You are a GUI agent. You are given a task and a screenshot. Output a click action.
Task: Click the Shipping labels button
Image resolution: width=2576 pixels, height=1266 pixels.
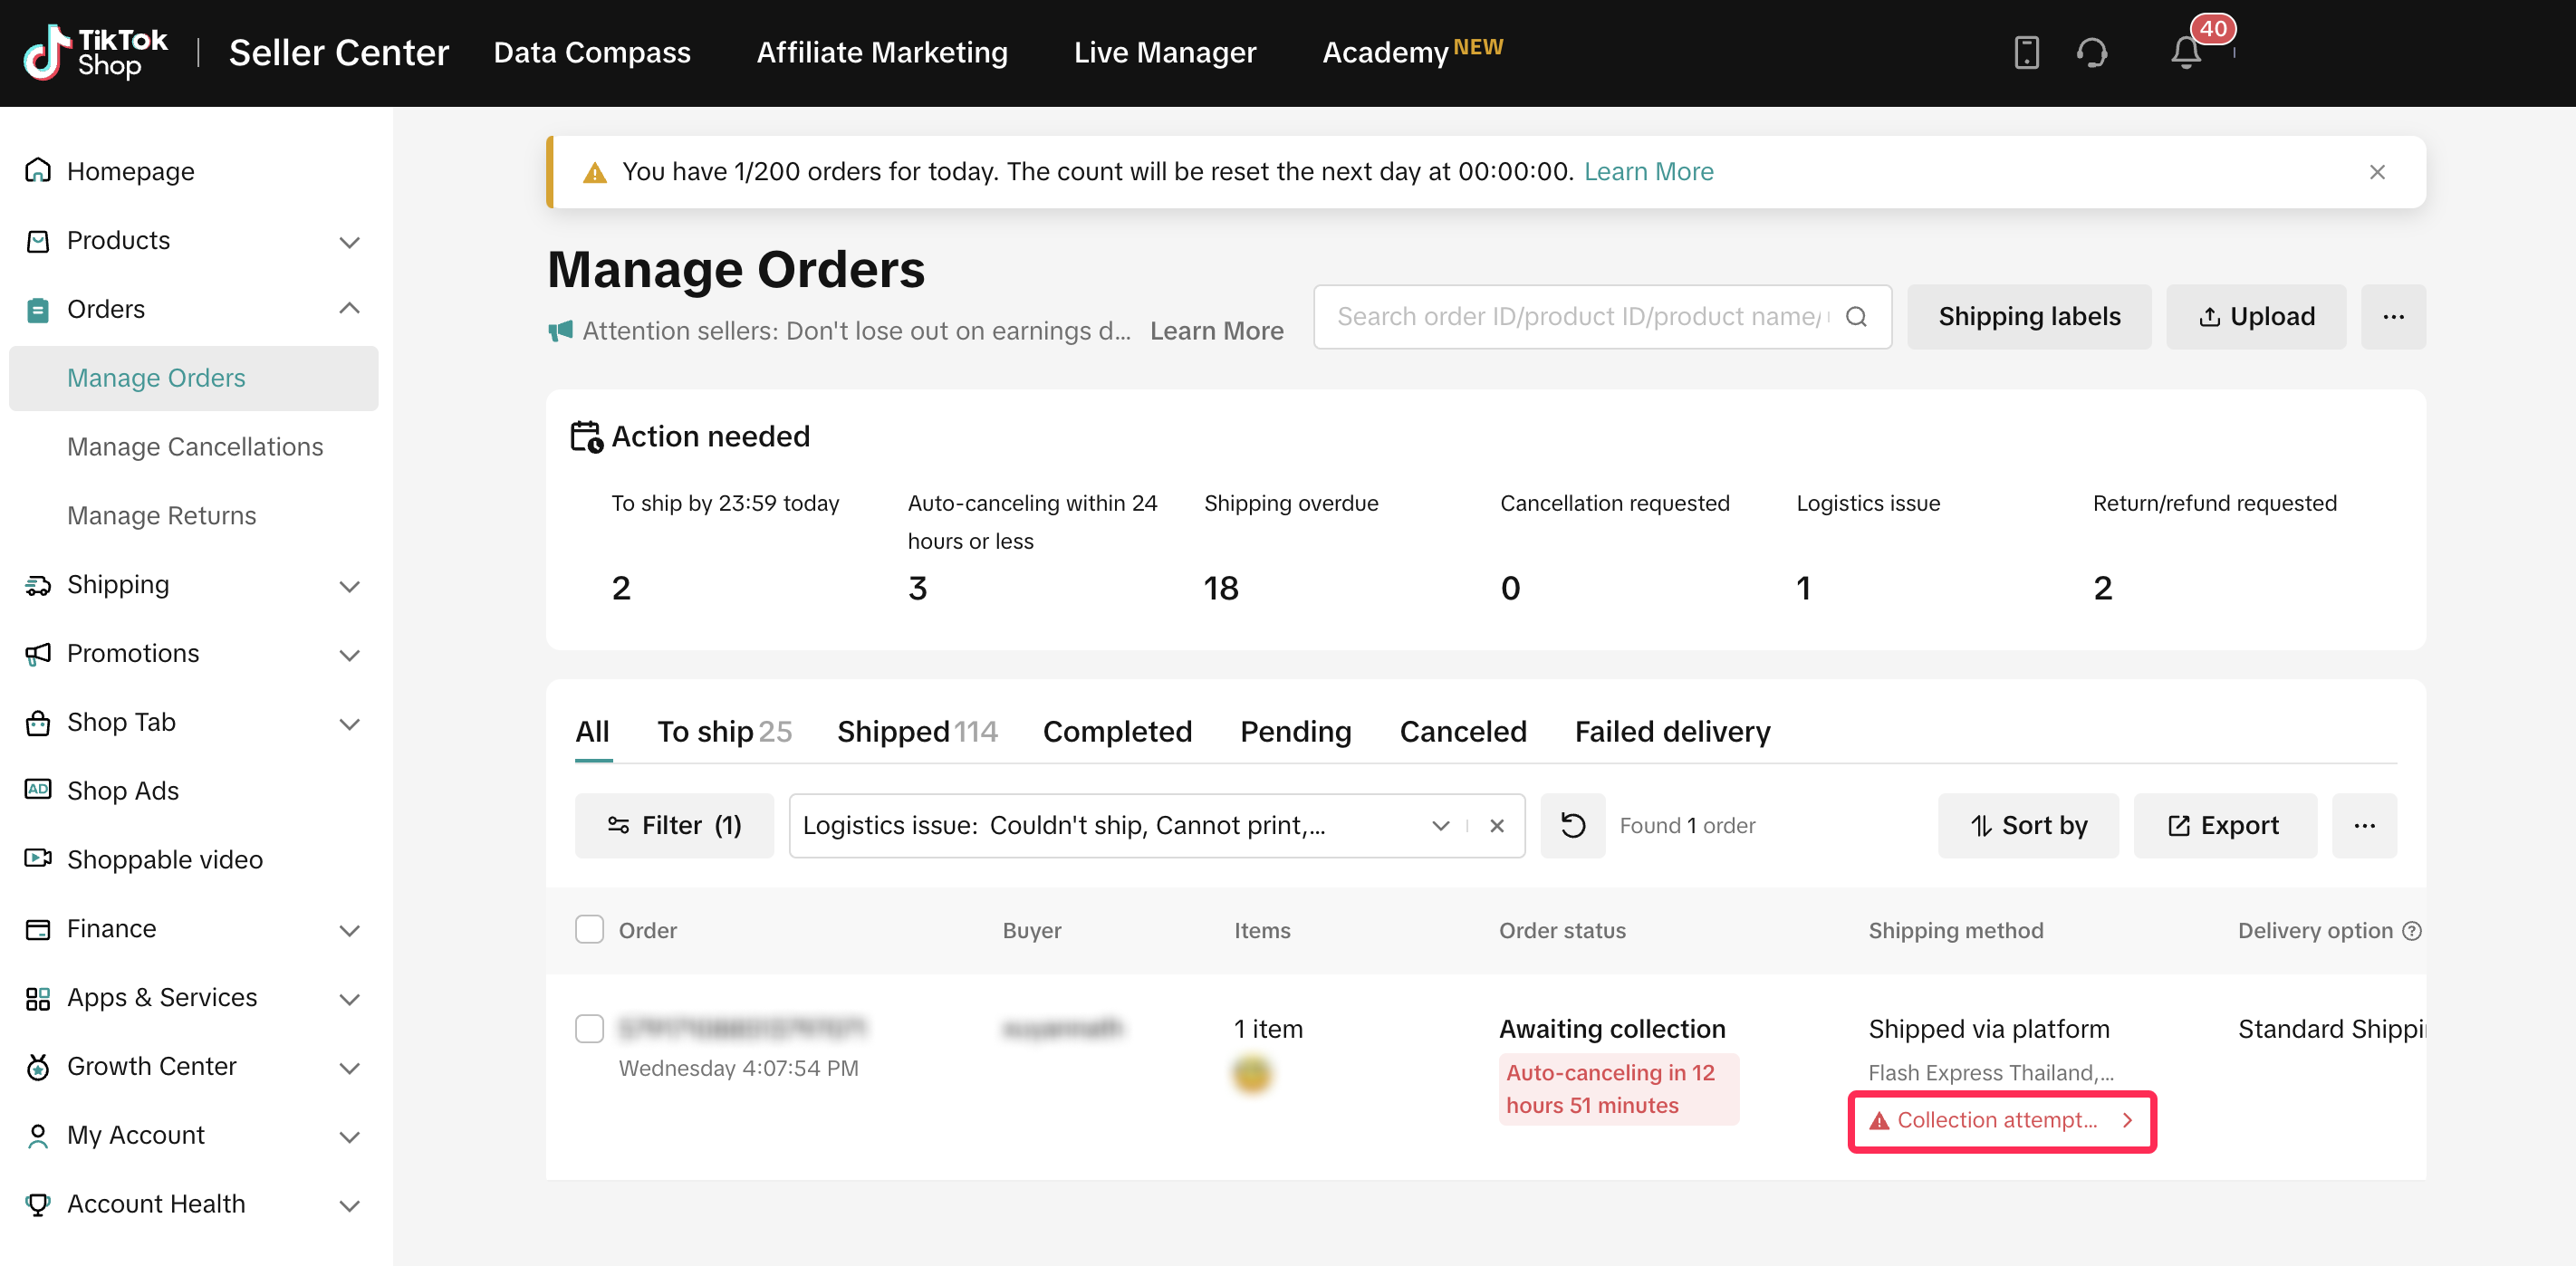[2028, 317]
